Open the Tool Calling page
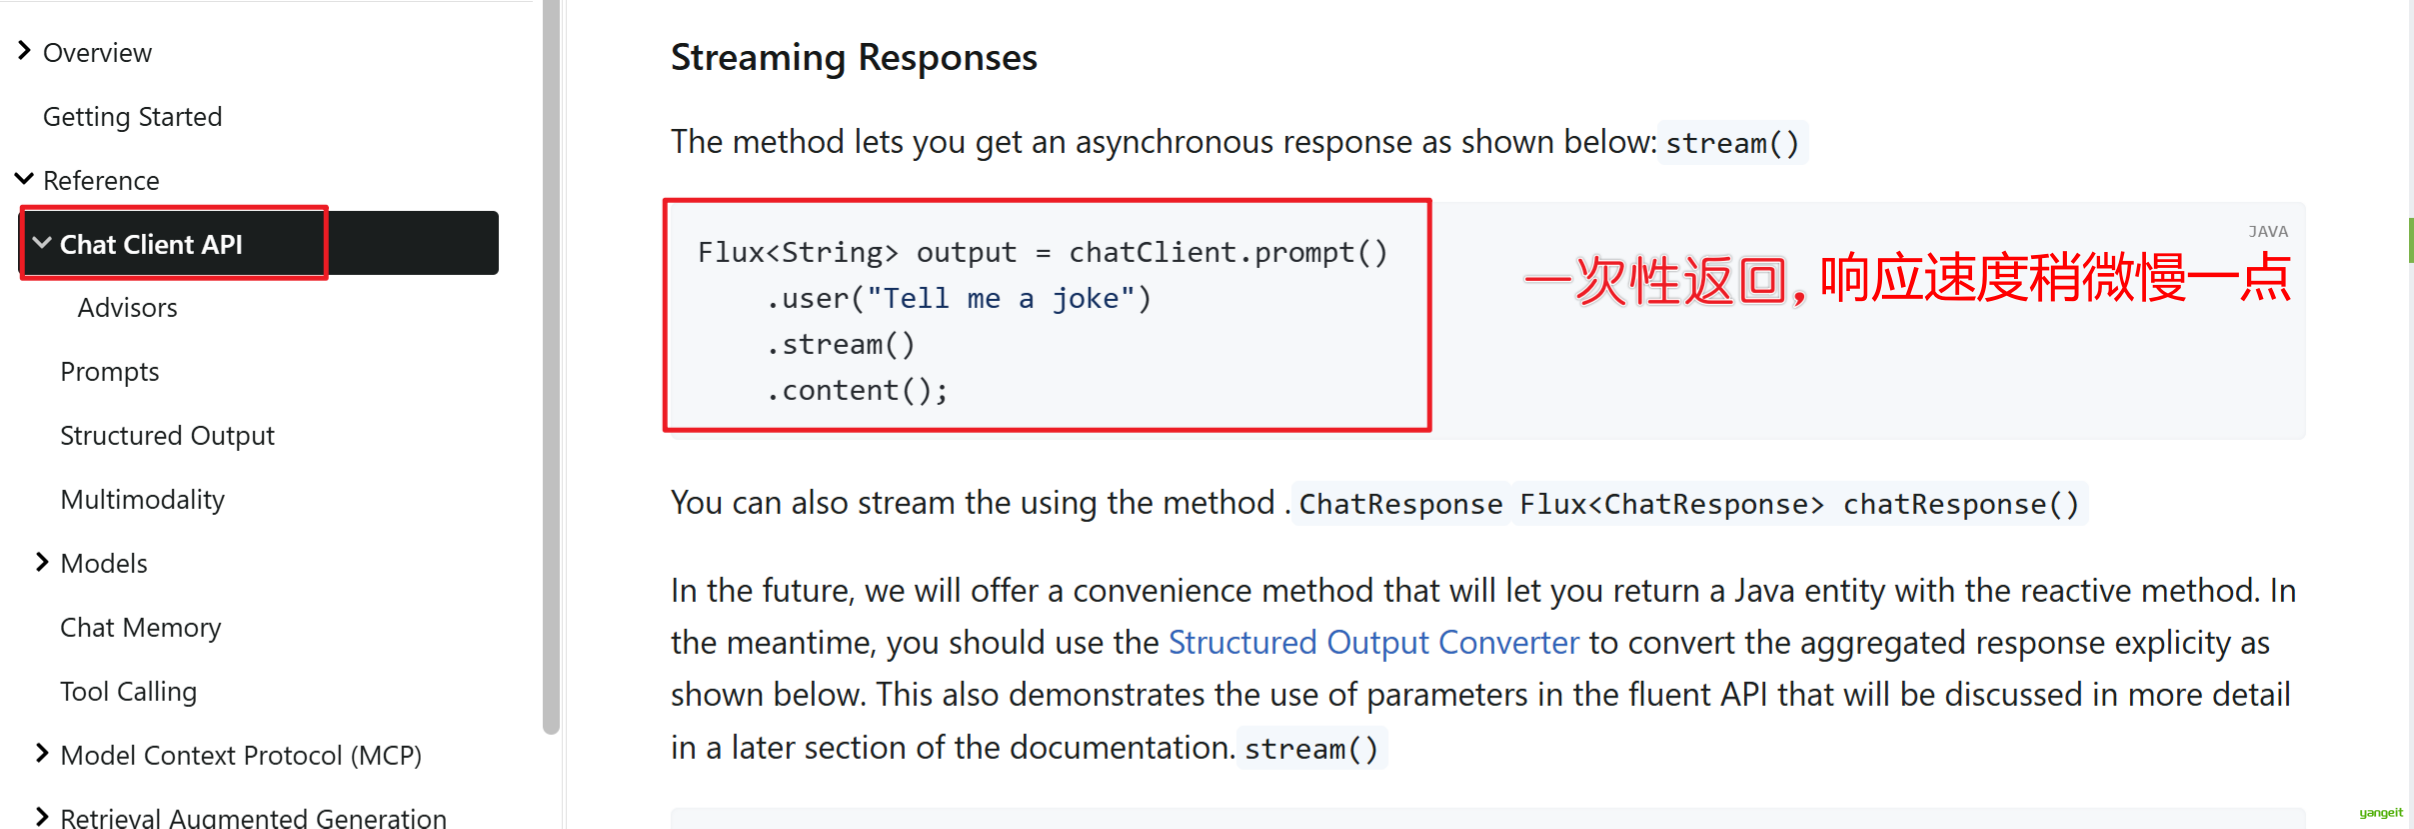Image resolution: width=2414 pixels, height=829 pixels. pyautogui.click(x=128, y=691)
